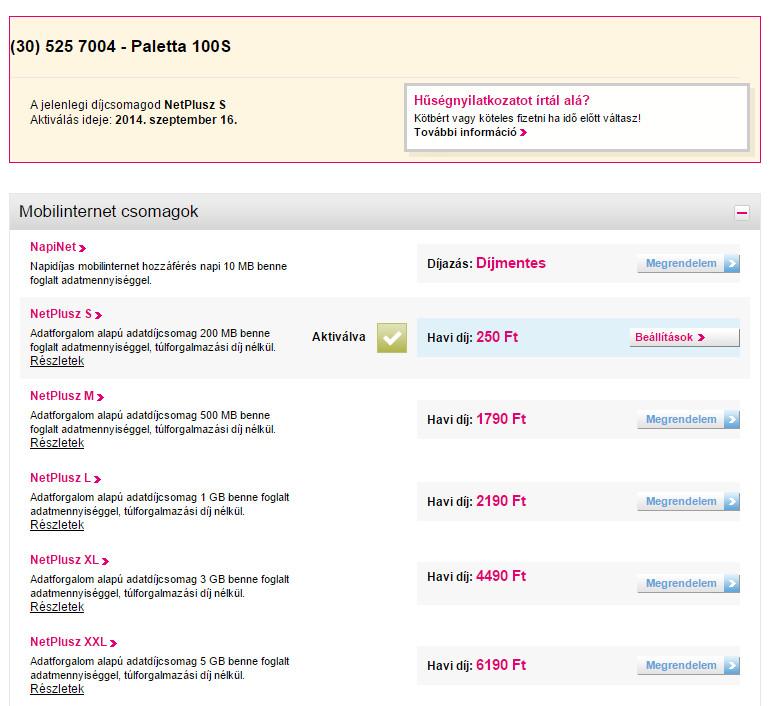Screen dimensions: 771x706
Task: Click the Mobilinternet csomagok header title
Action: click(109, 211)
